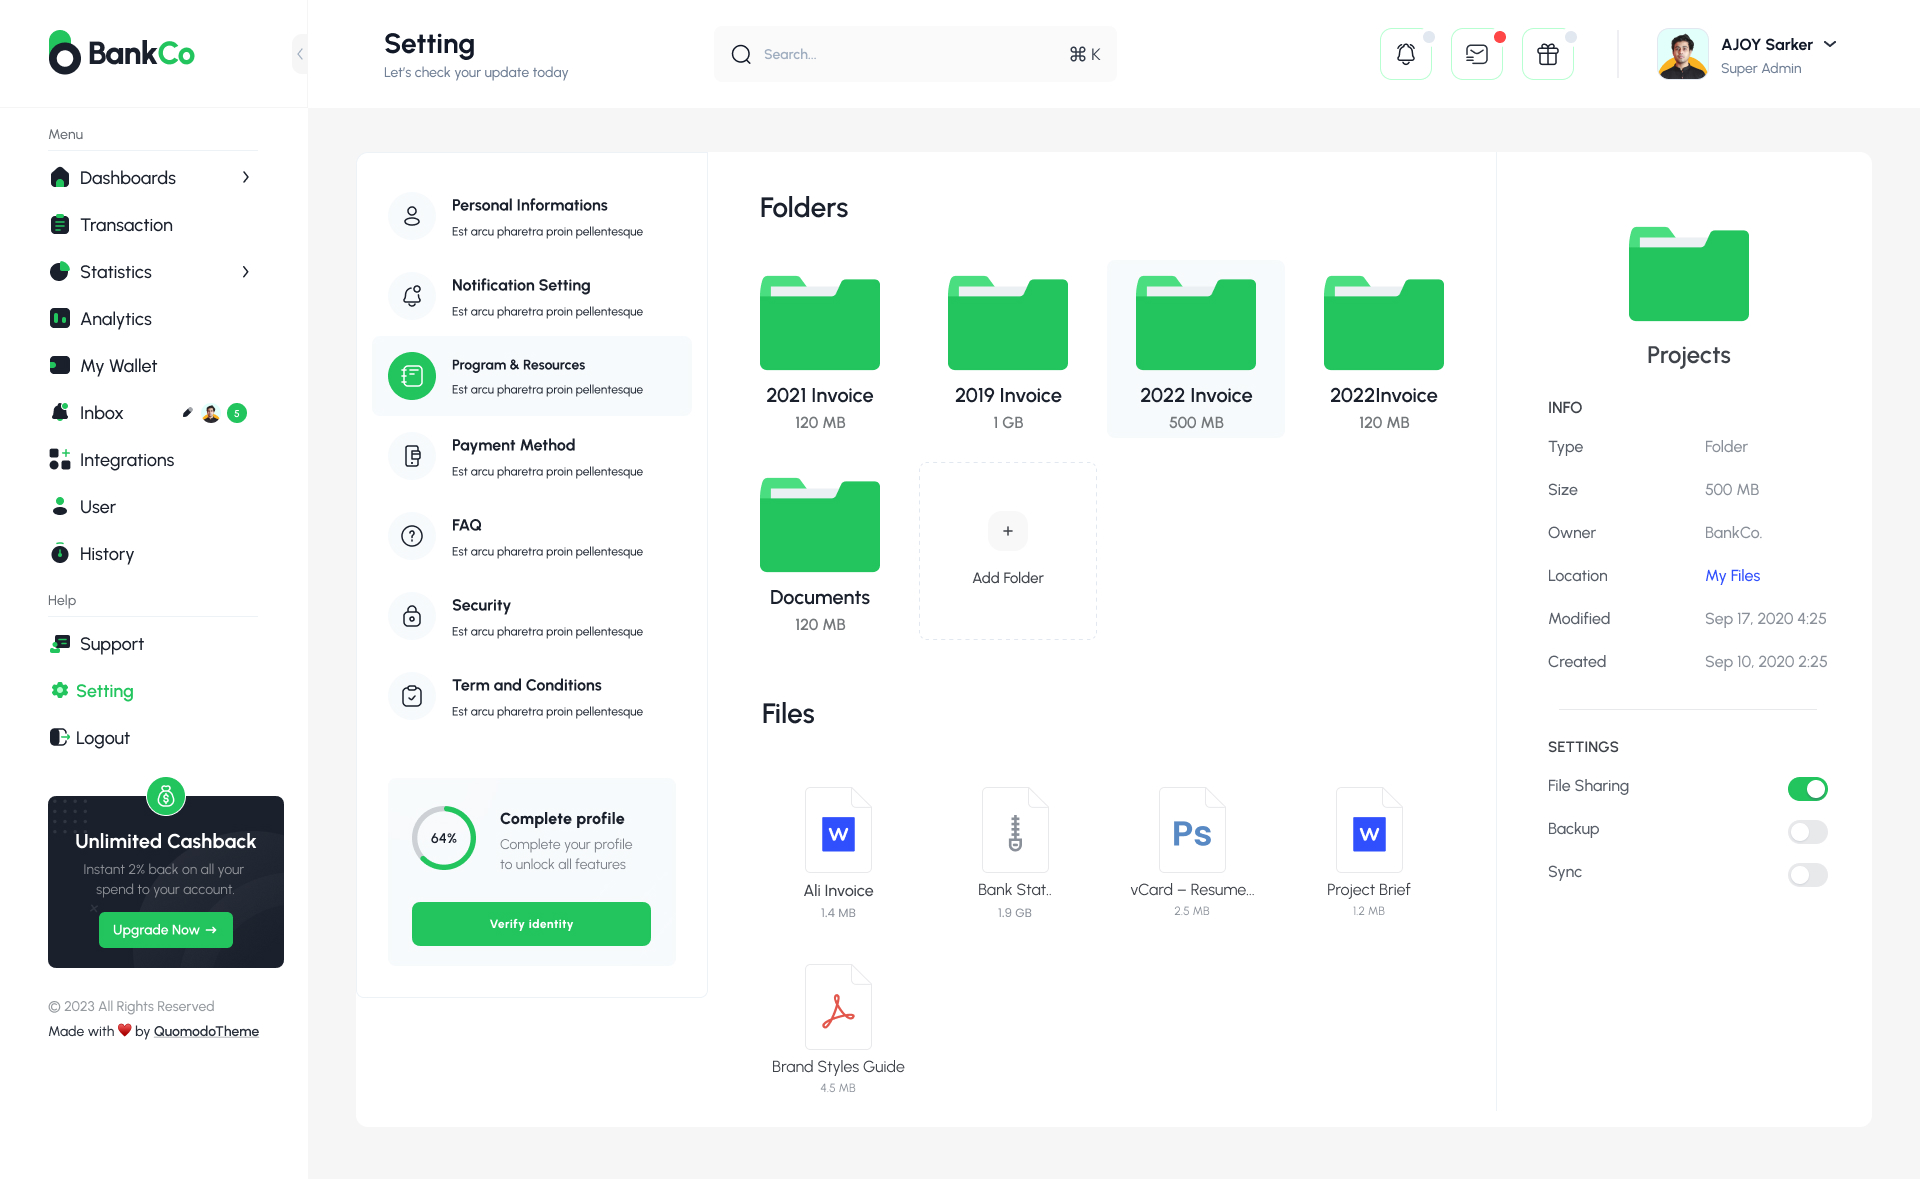Select the Analytics sidebar icon

click(x=60, y=318)
